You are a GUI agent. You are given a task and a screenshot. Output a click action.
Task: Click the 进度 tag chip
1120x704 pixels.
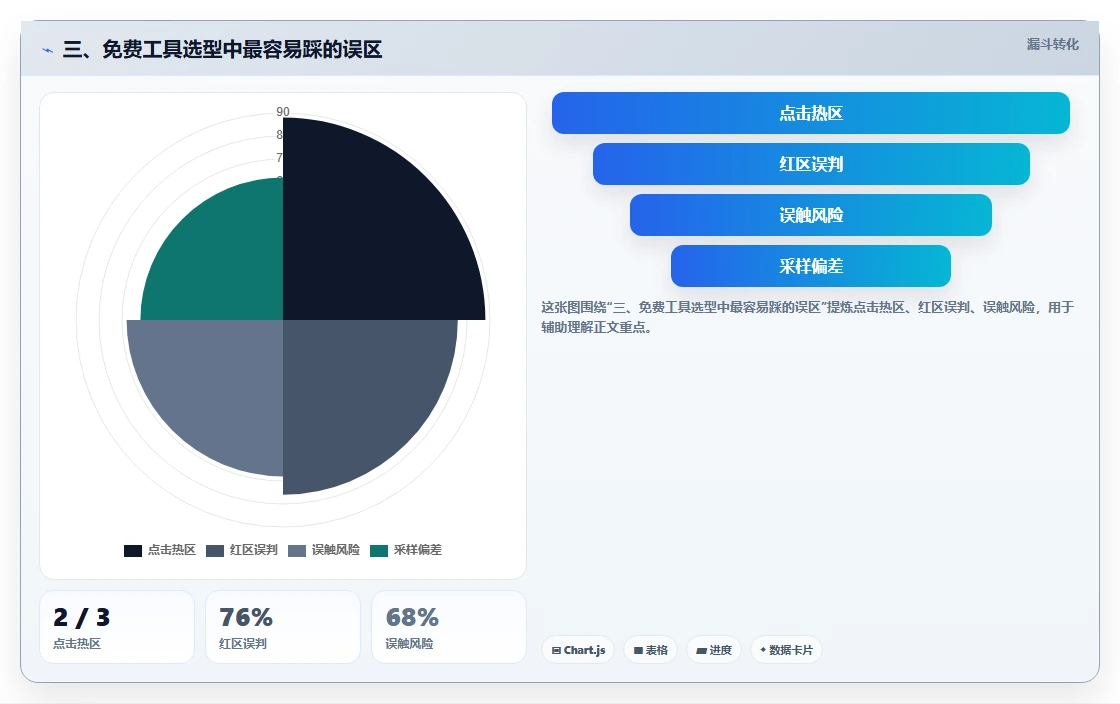coord(714,650)
